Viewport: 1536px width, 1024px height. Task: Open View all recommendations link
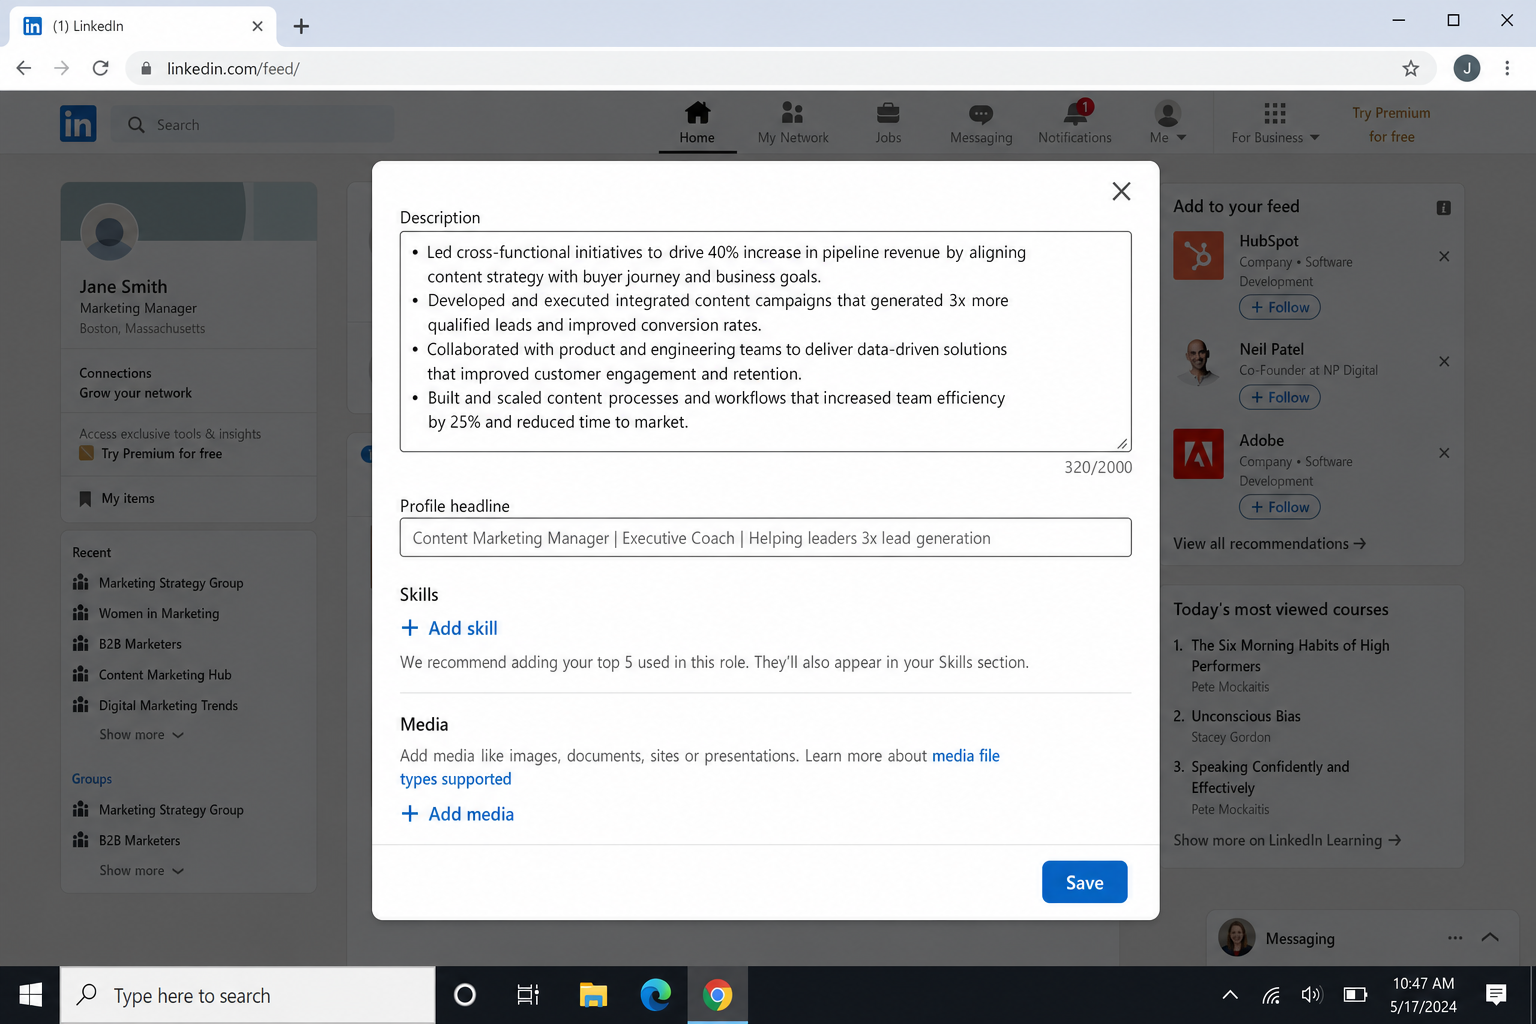tap(1269, 544)
